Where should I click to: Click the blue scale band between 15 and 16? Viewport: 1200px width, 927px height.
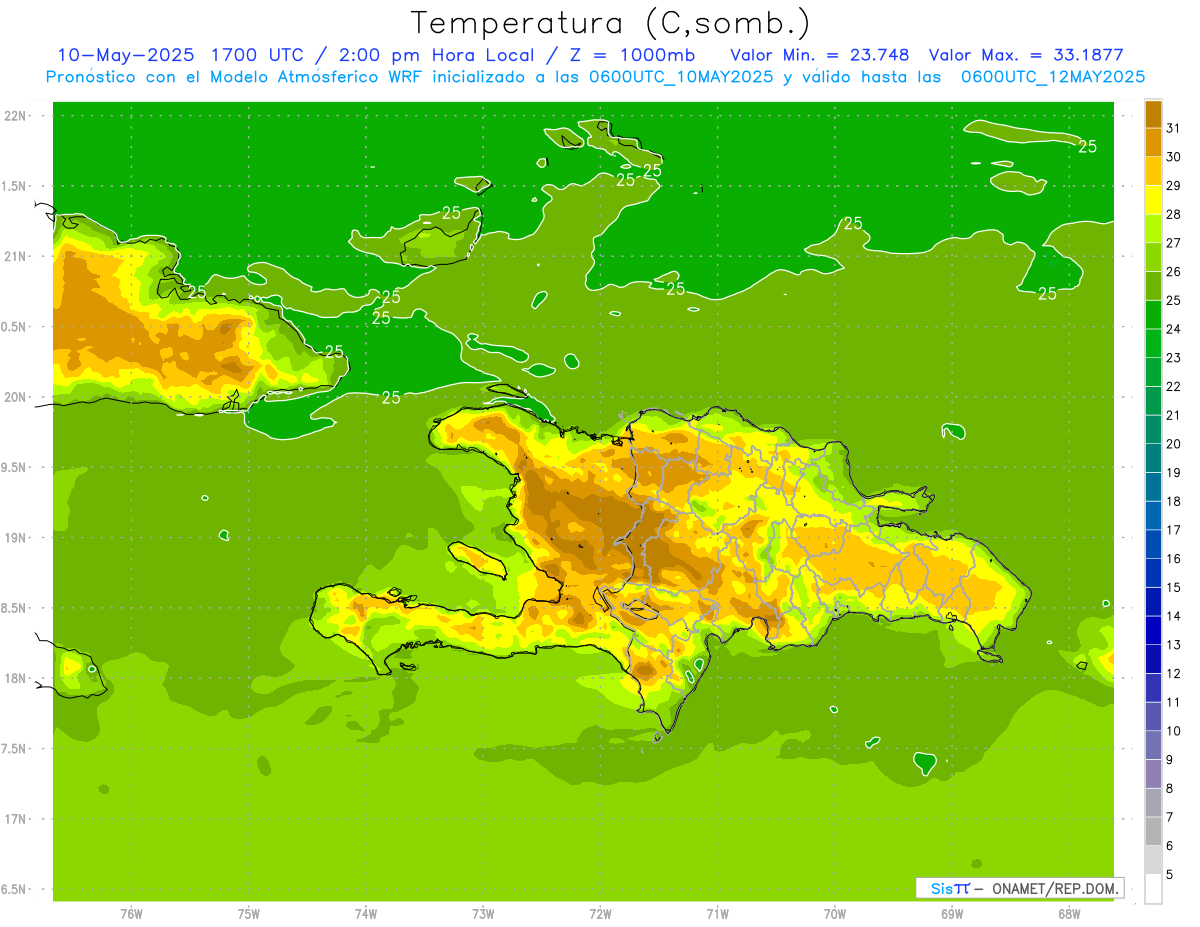point(1153,573)
